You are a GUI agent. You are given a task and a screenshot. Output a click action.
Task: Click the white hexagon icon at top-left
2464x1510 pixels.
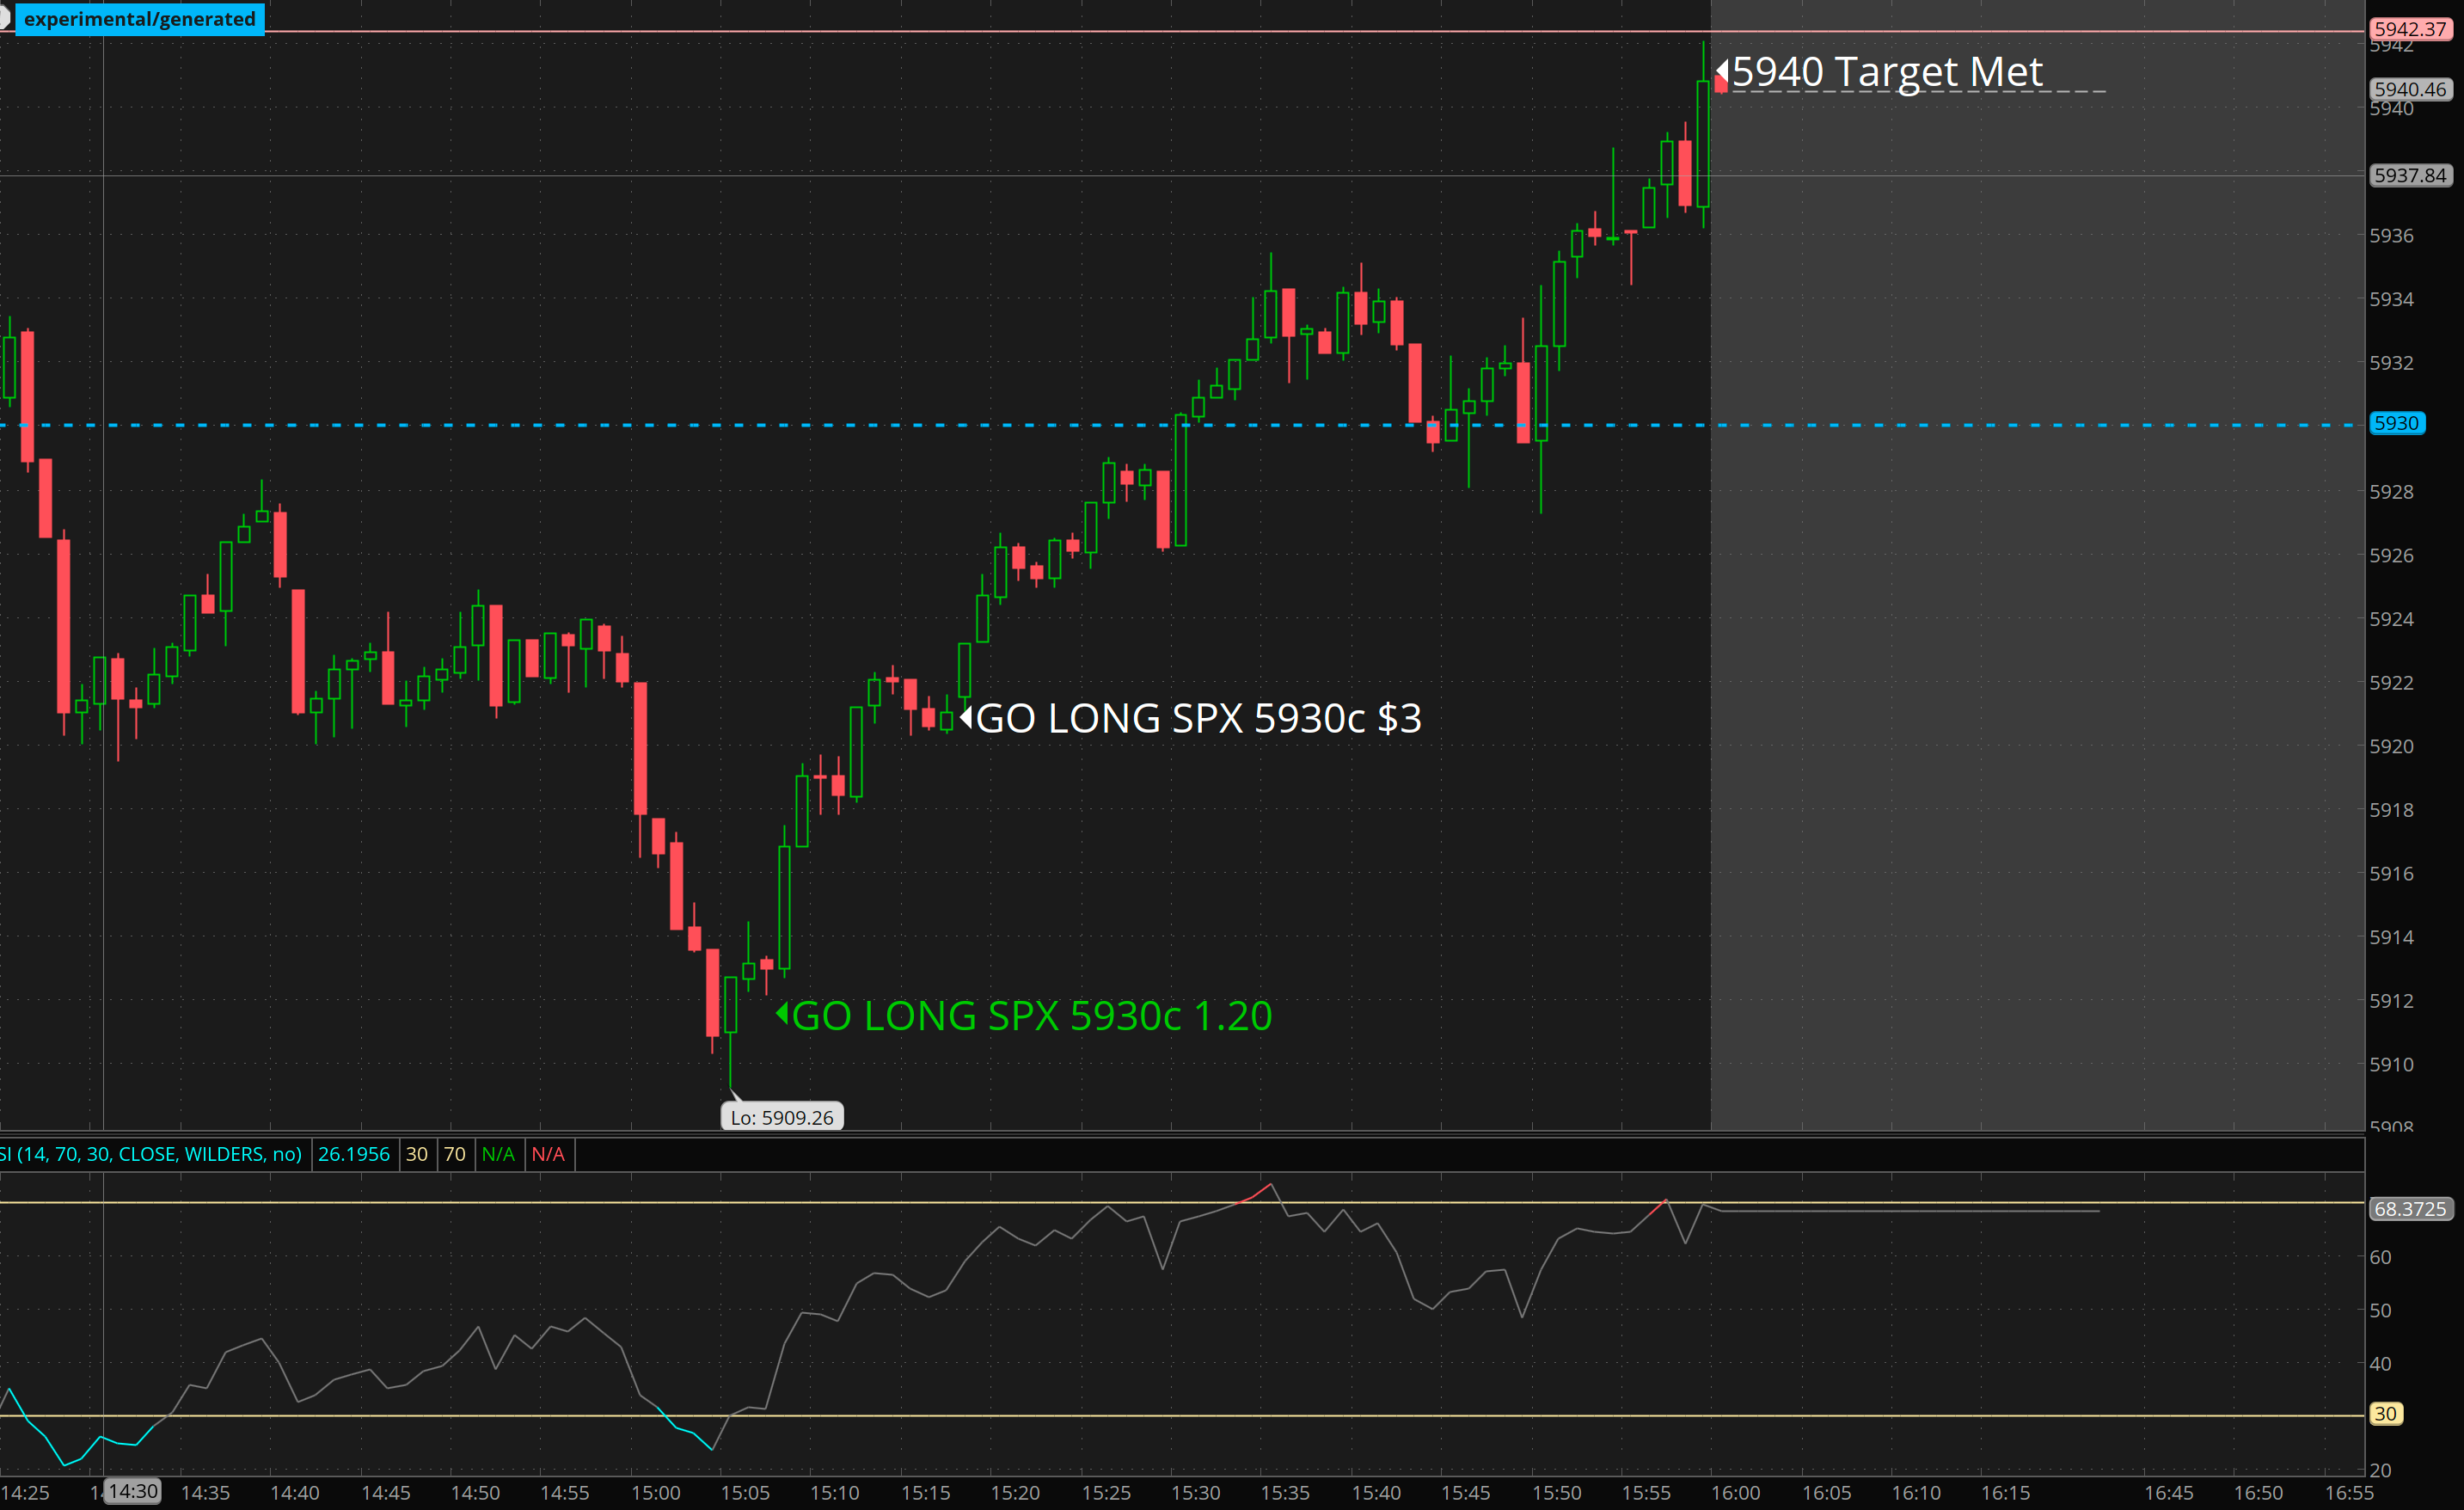coord(4,18)
